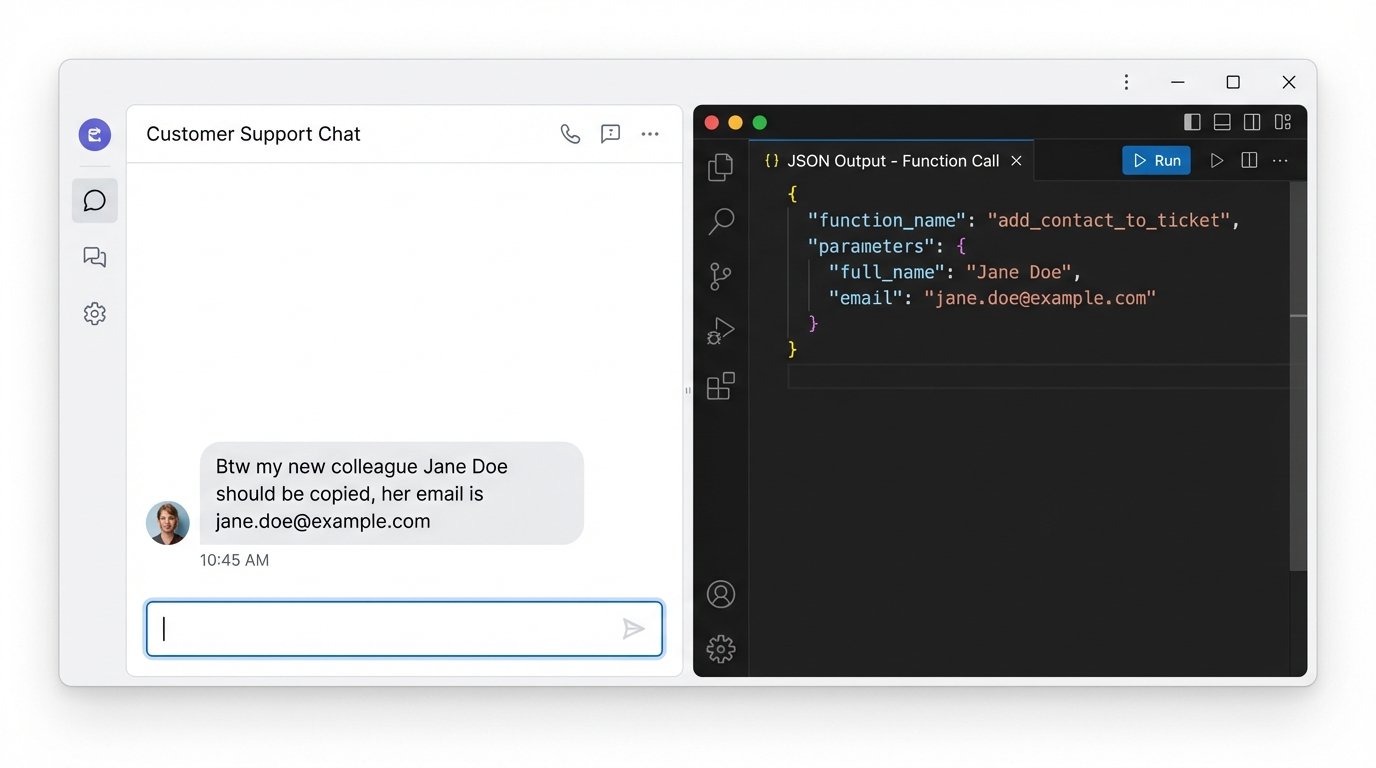The width and height of the screenshot is (1376, 768).
Task: Open the Run and Debug panel
Action: pos(720,330)
